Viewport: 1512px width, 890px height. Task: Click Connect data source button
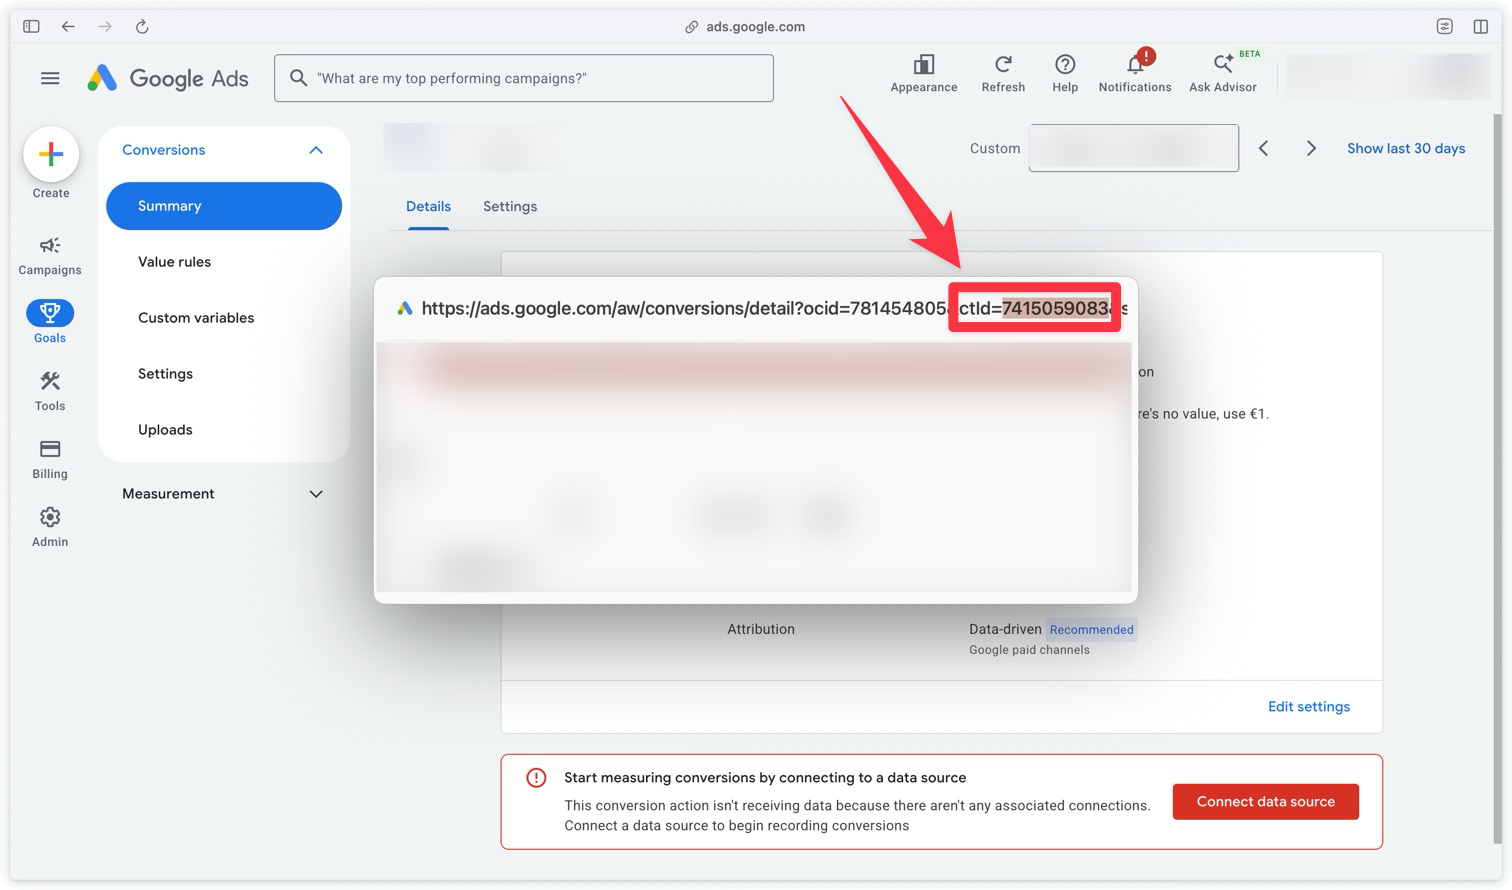[x=1266, y=802]
